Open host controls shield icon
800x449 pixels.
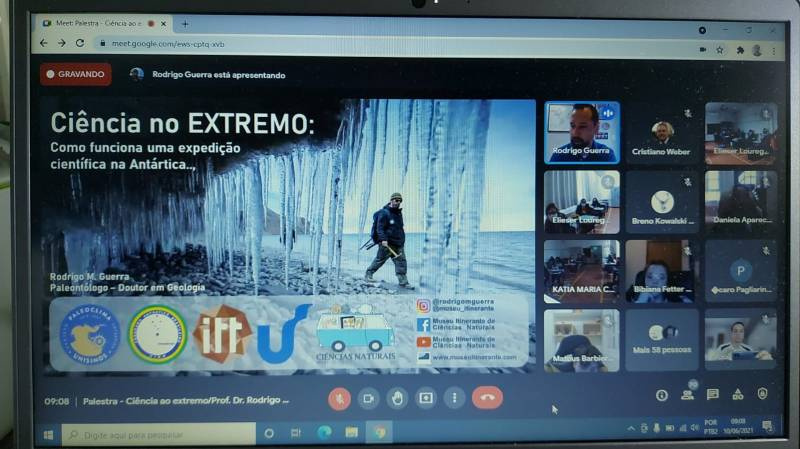click(762, 393)
